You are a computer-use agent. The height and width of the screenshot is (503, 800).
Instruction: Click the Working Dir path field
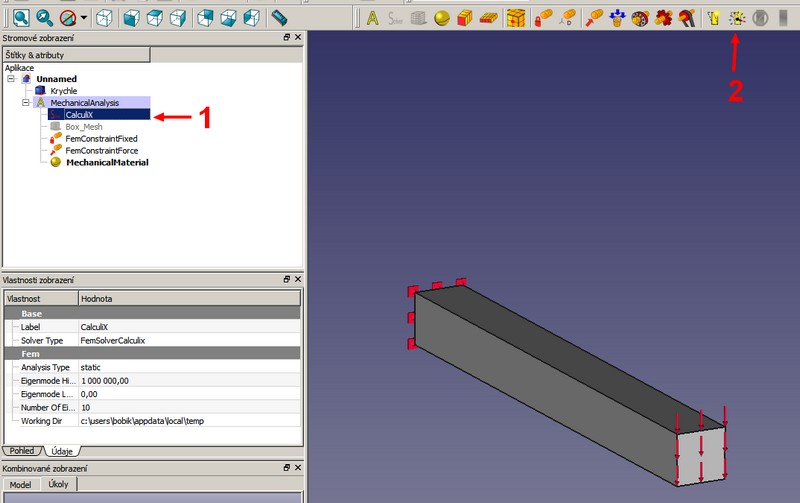click(188, 419)
